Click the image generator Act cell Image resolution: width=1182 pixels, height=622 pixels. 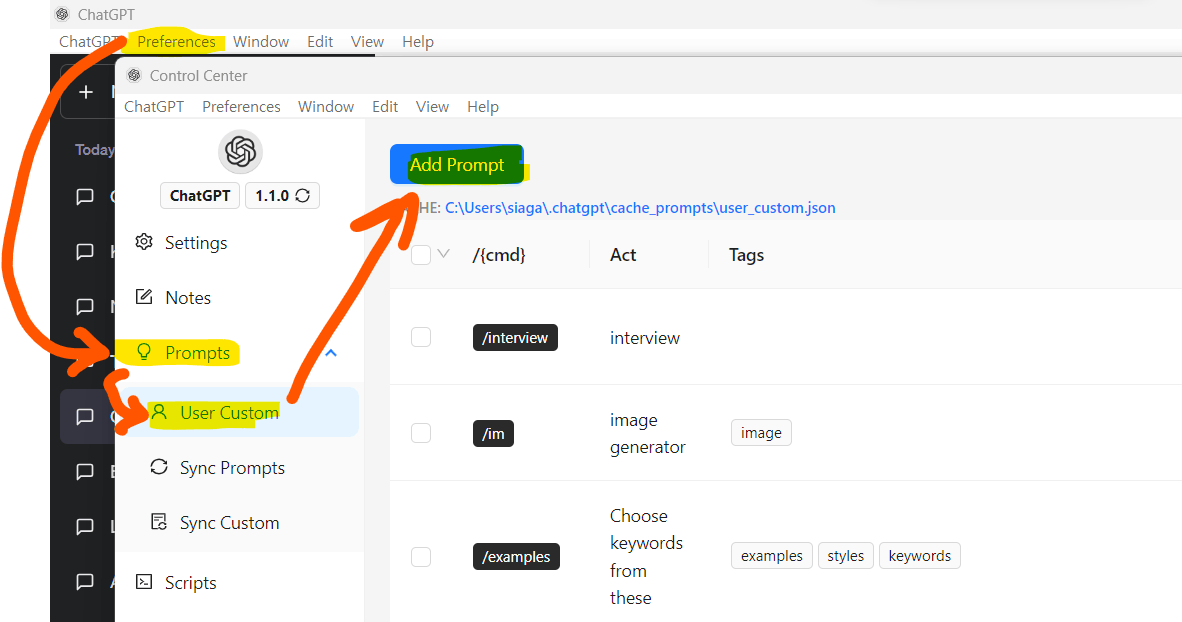(648, 434)
